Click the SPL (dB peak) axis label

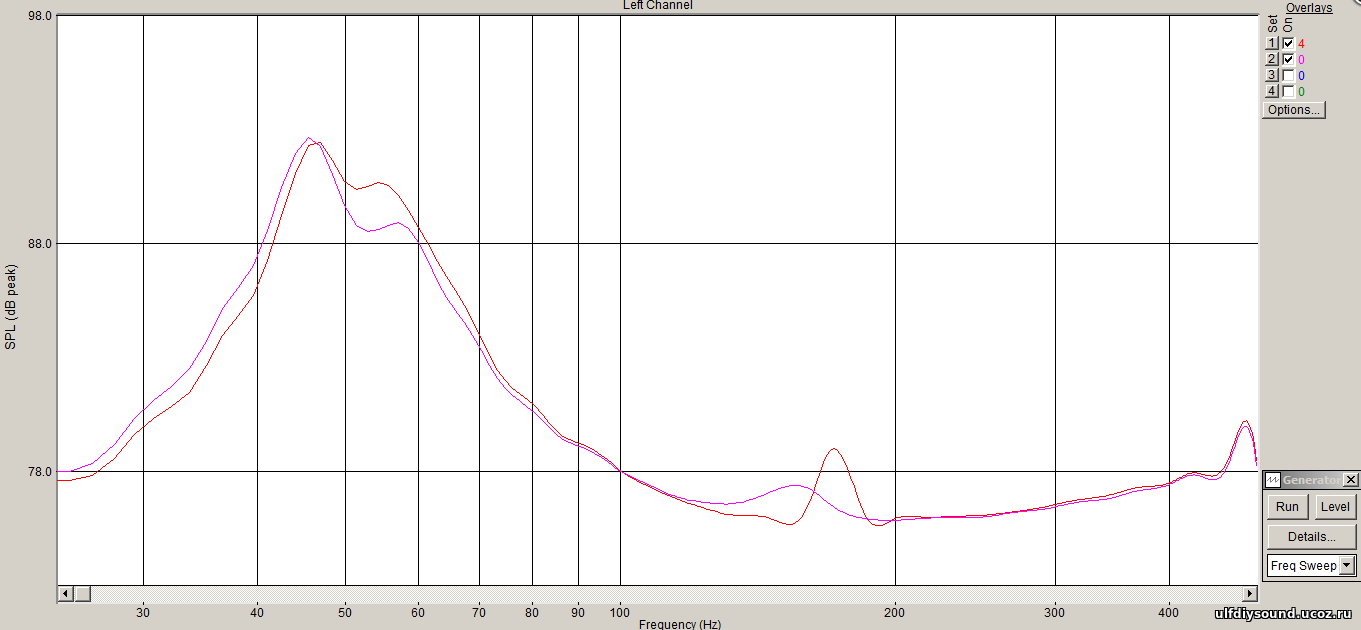click(12, 306)
